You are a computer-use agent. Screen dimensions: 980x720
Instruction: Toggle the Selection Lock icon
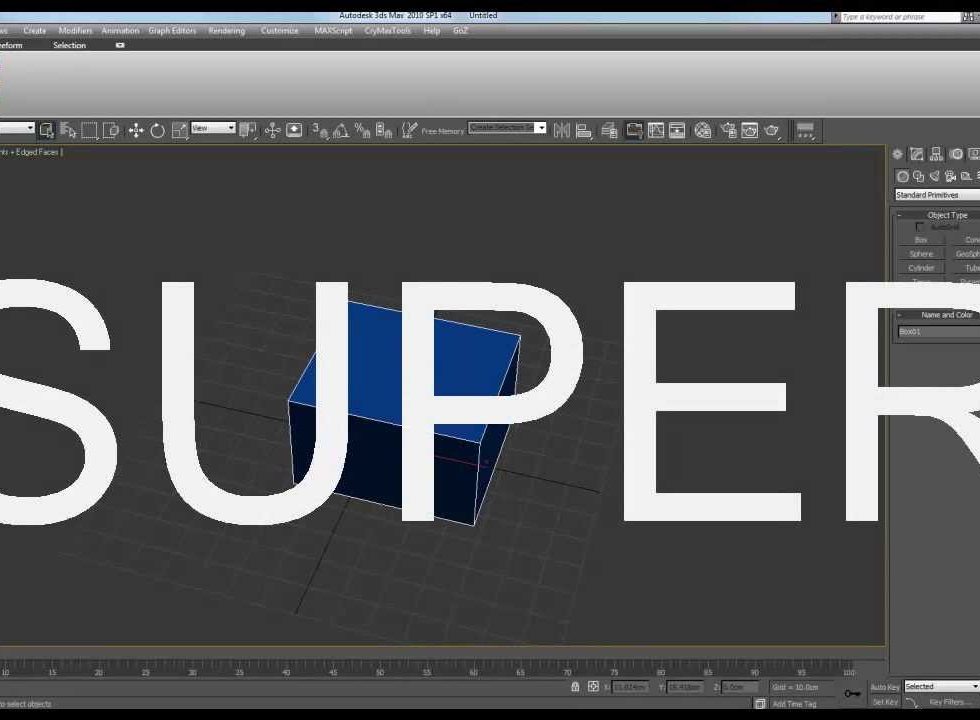coord(575,687)
